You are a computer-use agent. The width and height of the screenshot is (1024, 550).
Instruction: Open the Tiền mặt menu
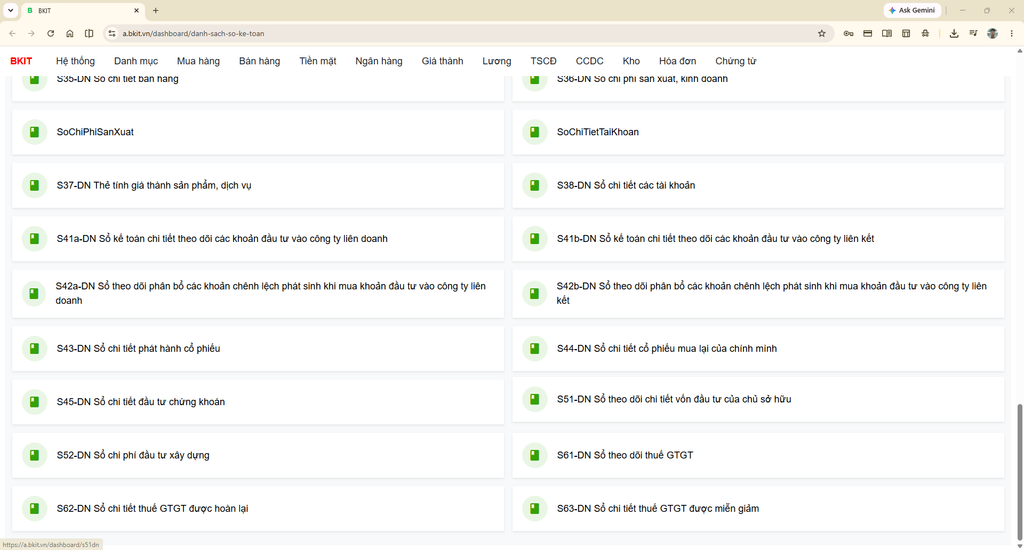[x=318, y=61]
